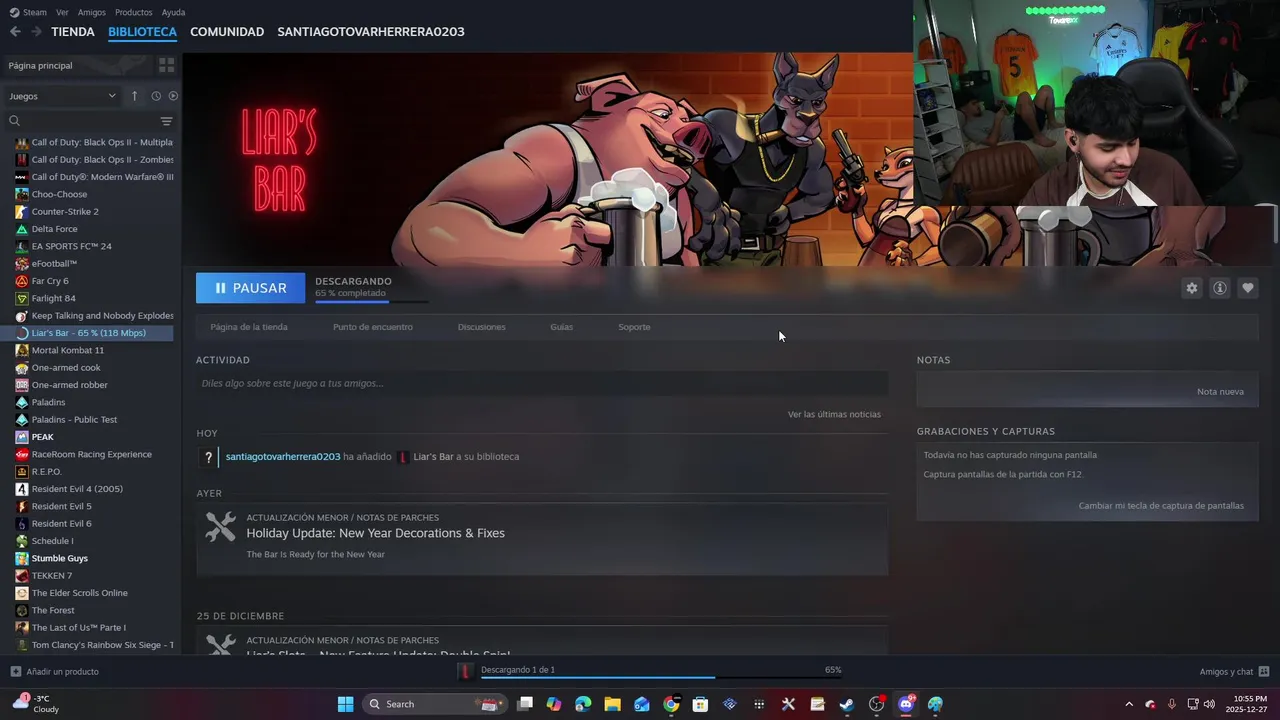Click Añadir un producto
The height and width of the screenshot is (720, 1280).
54,672
